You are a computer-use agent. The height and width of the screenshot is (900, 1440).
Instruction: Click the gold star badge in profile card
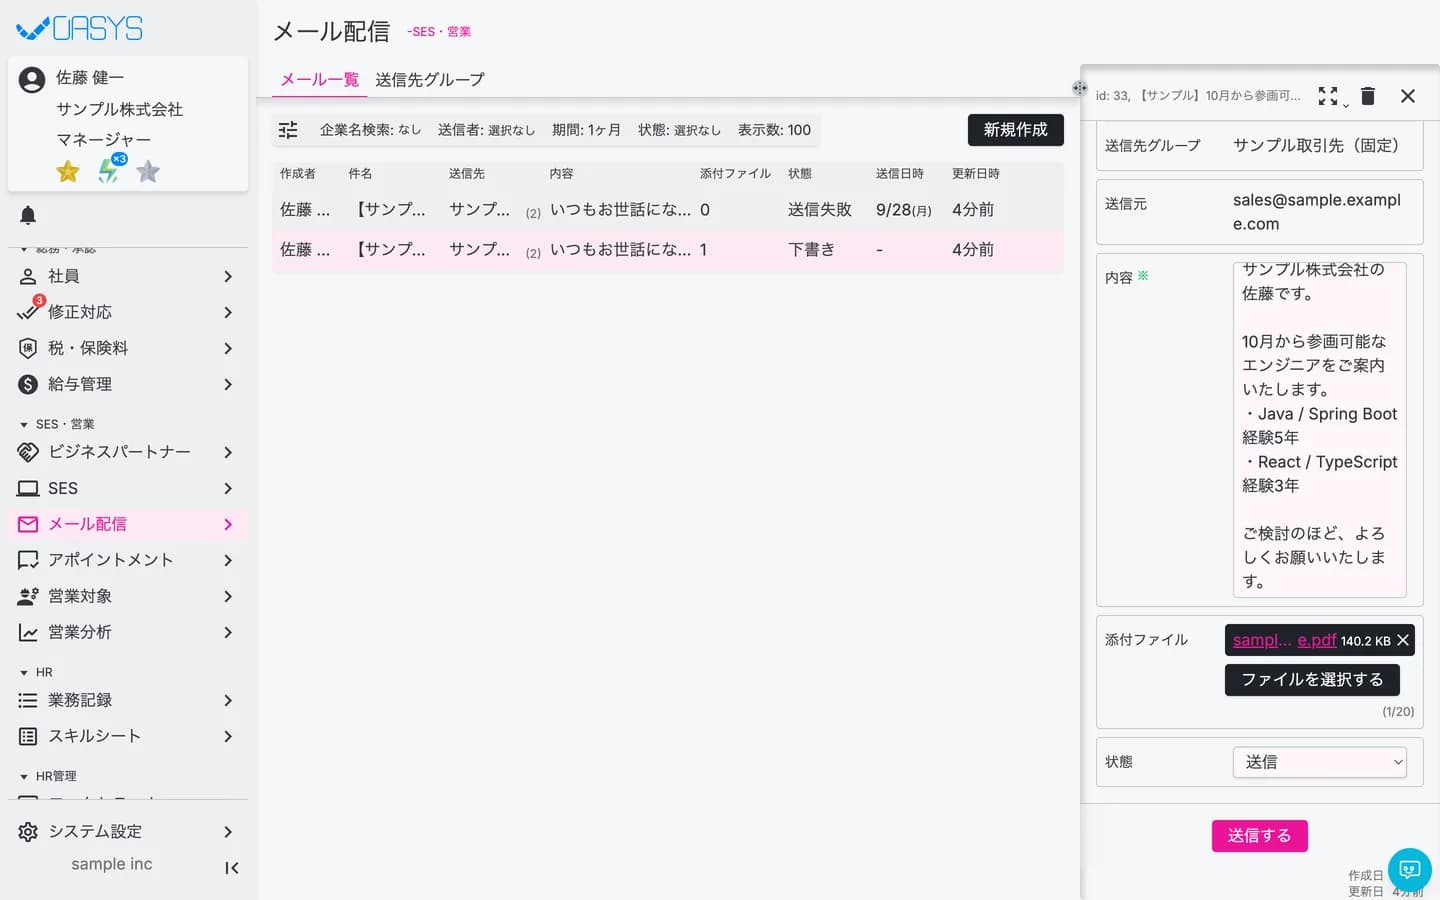coord(68,172)
